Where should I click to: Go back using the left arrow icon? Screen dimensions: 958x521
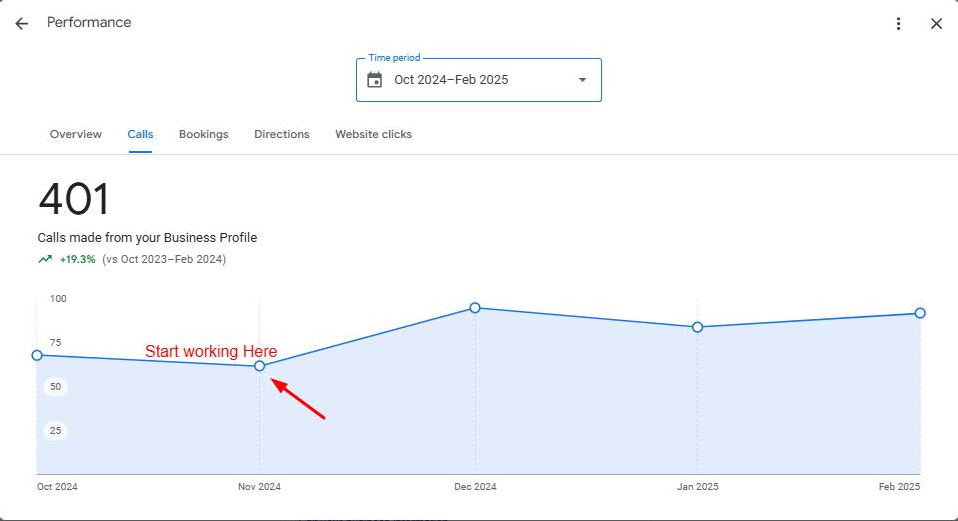pyautogui.click(x=21, y=24)
